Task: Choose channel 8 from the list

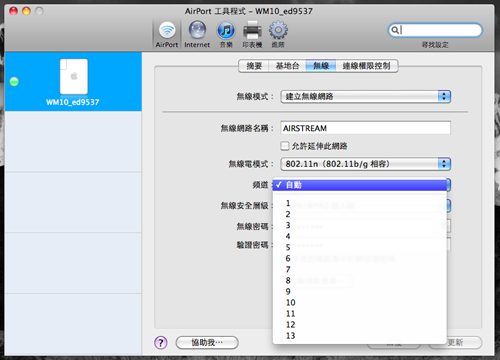Action: point(360,280)
